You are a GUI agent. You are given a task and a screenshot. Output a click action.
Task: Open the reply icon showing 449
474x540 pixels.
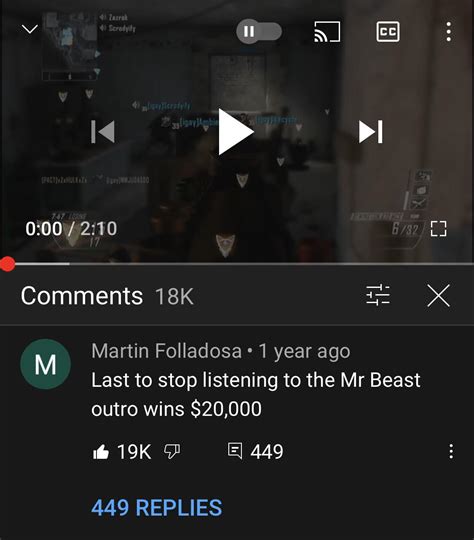coord(235,451)
